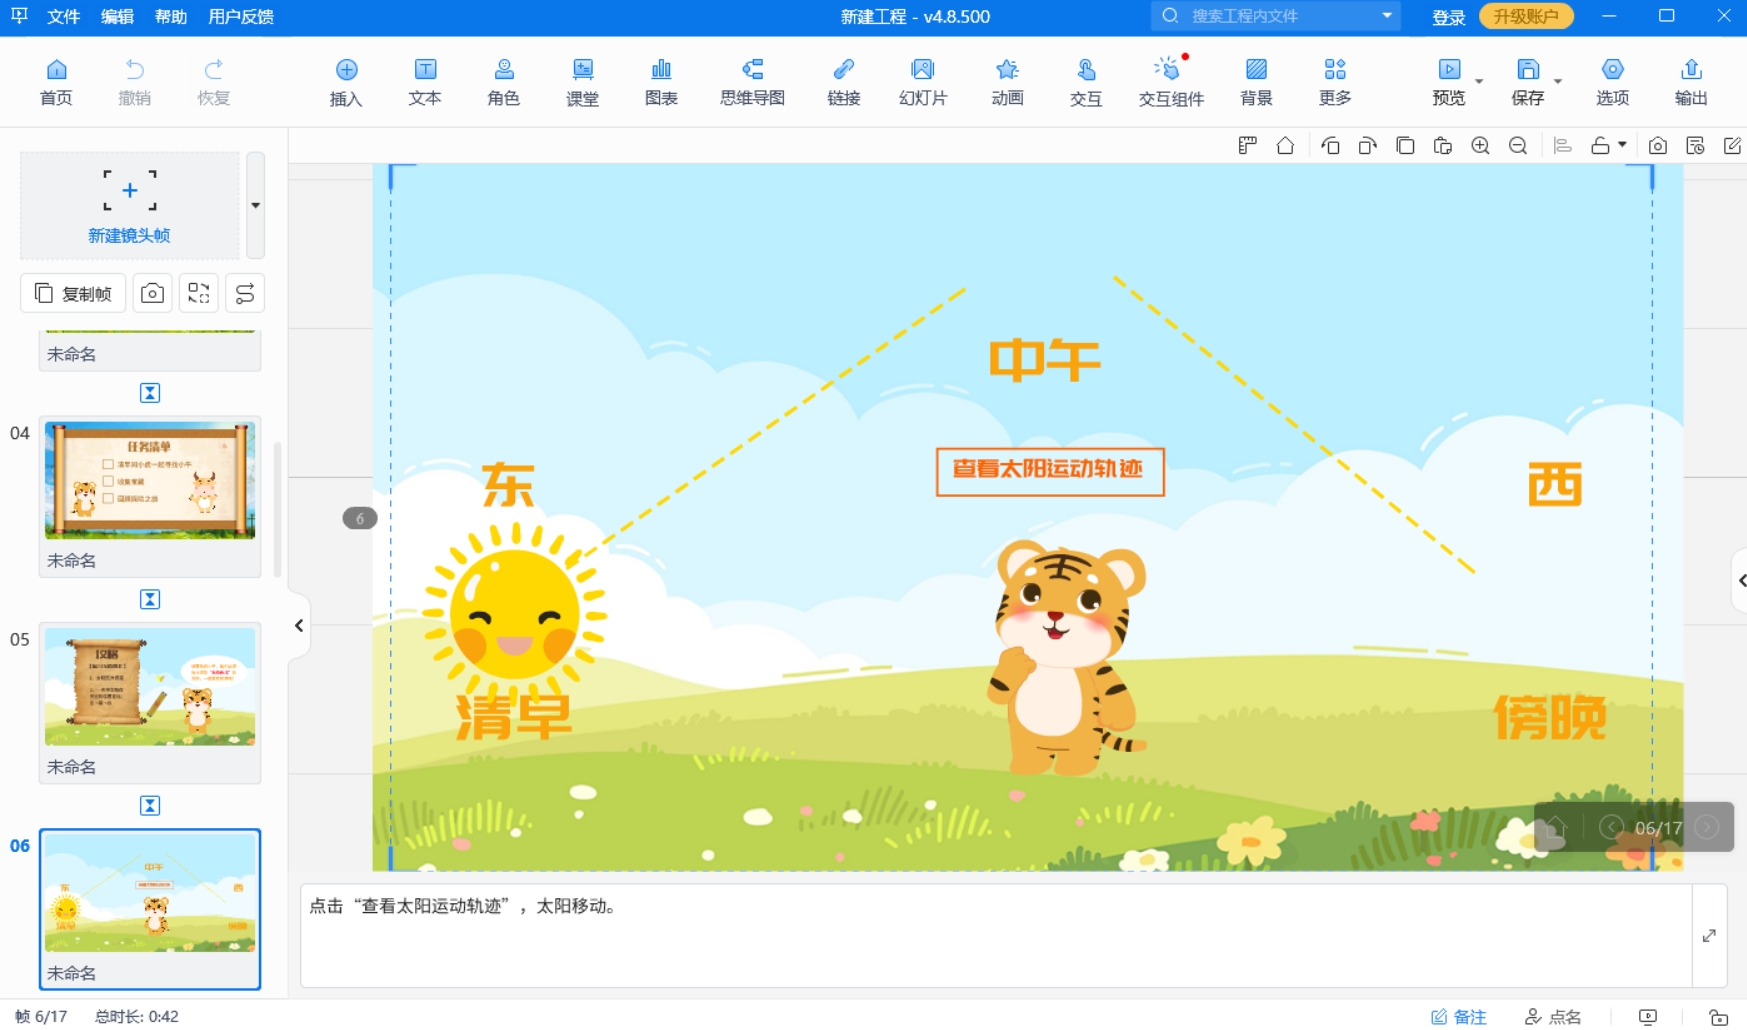Click the 升级账户 upgrade account button
The height and width of the screenshot is (1030, 1747).
1525,16
